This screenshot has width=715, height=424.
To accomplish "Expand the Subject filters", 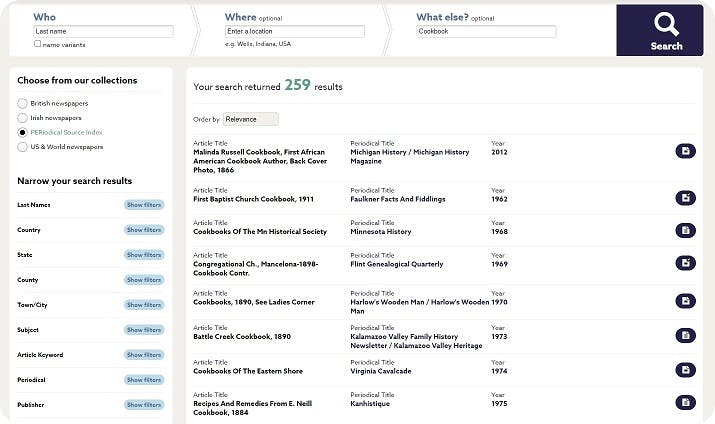I will [144, 330].
